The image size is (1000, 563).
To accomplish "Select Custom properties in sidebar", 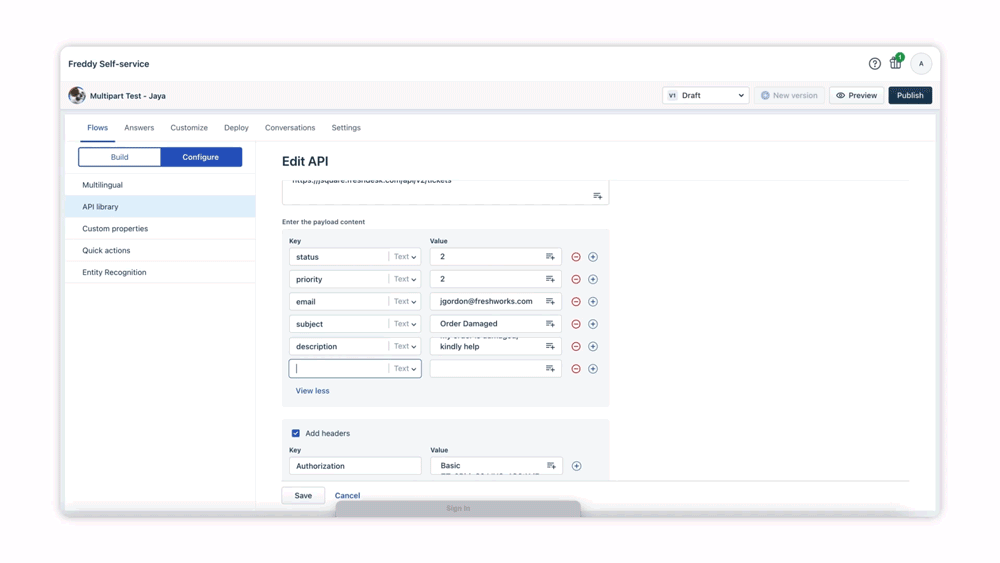I will pyautogui.click(x=160, y=228).
